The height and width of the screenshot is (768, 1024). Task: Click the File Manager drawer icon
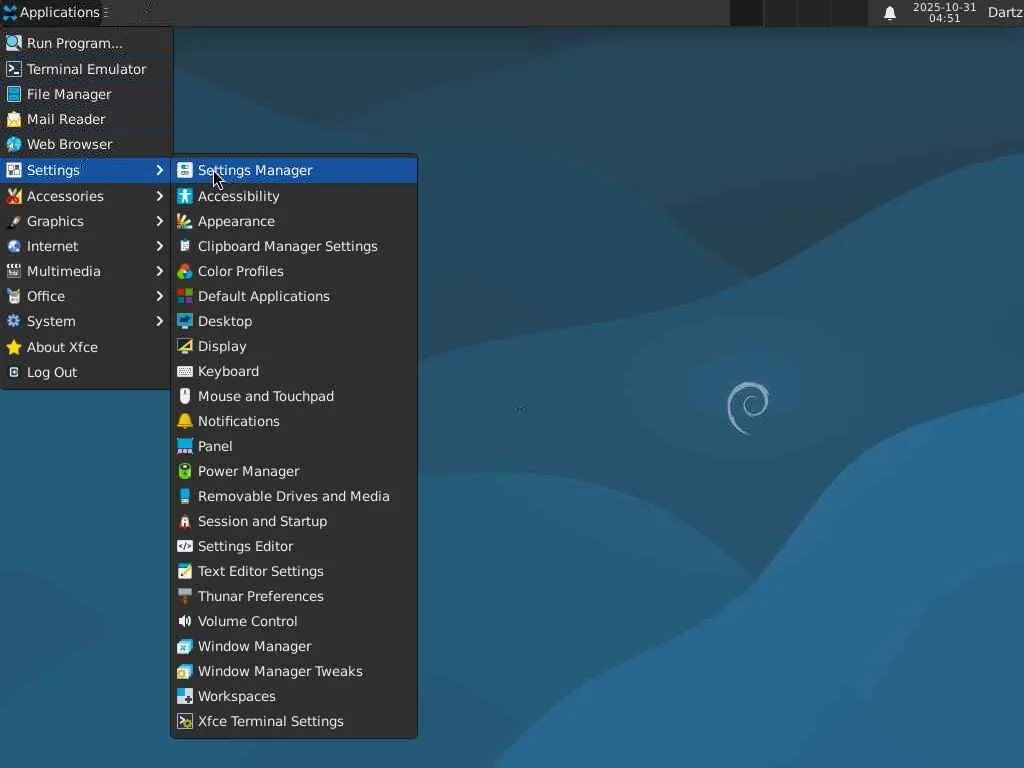[x=14, y=94]
